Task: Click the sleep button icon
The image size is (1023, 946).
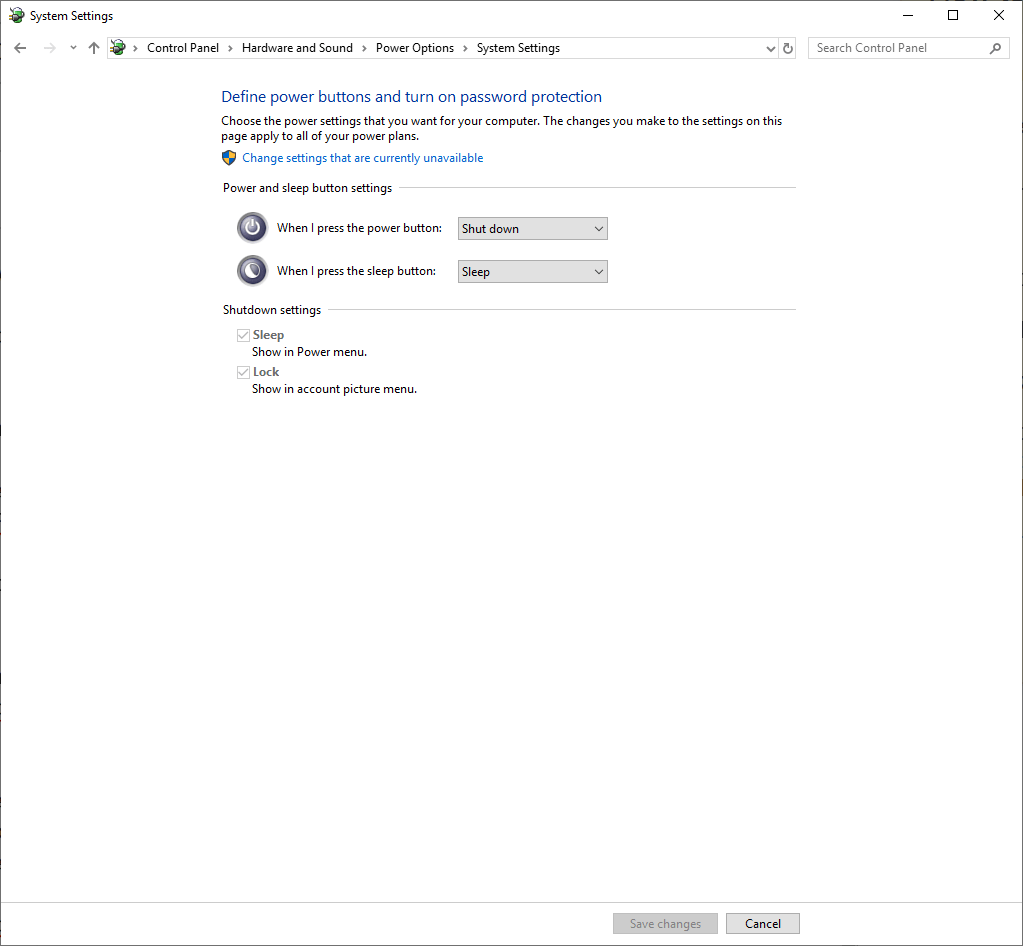Action: [252, 270]
